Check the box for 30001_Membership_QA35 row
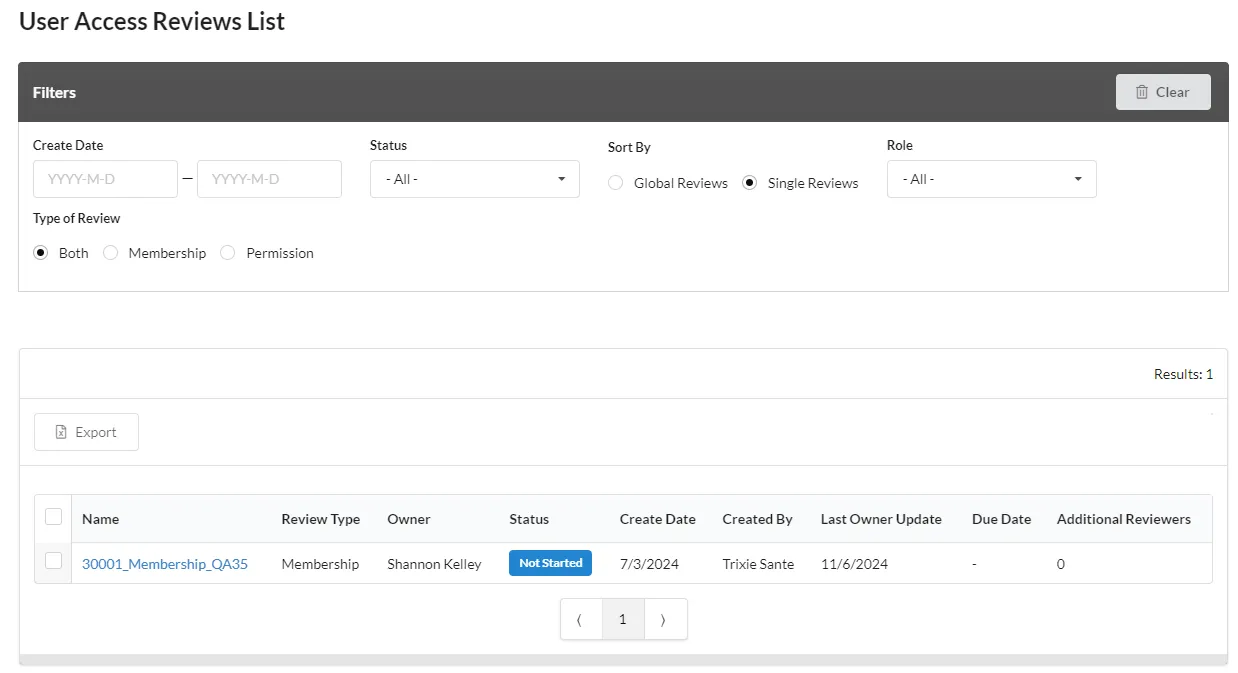This screenshot has height=673, width=1238. tap(54, 561)
